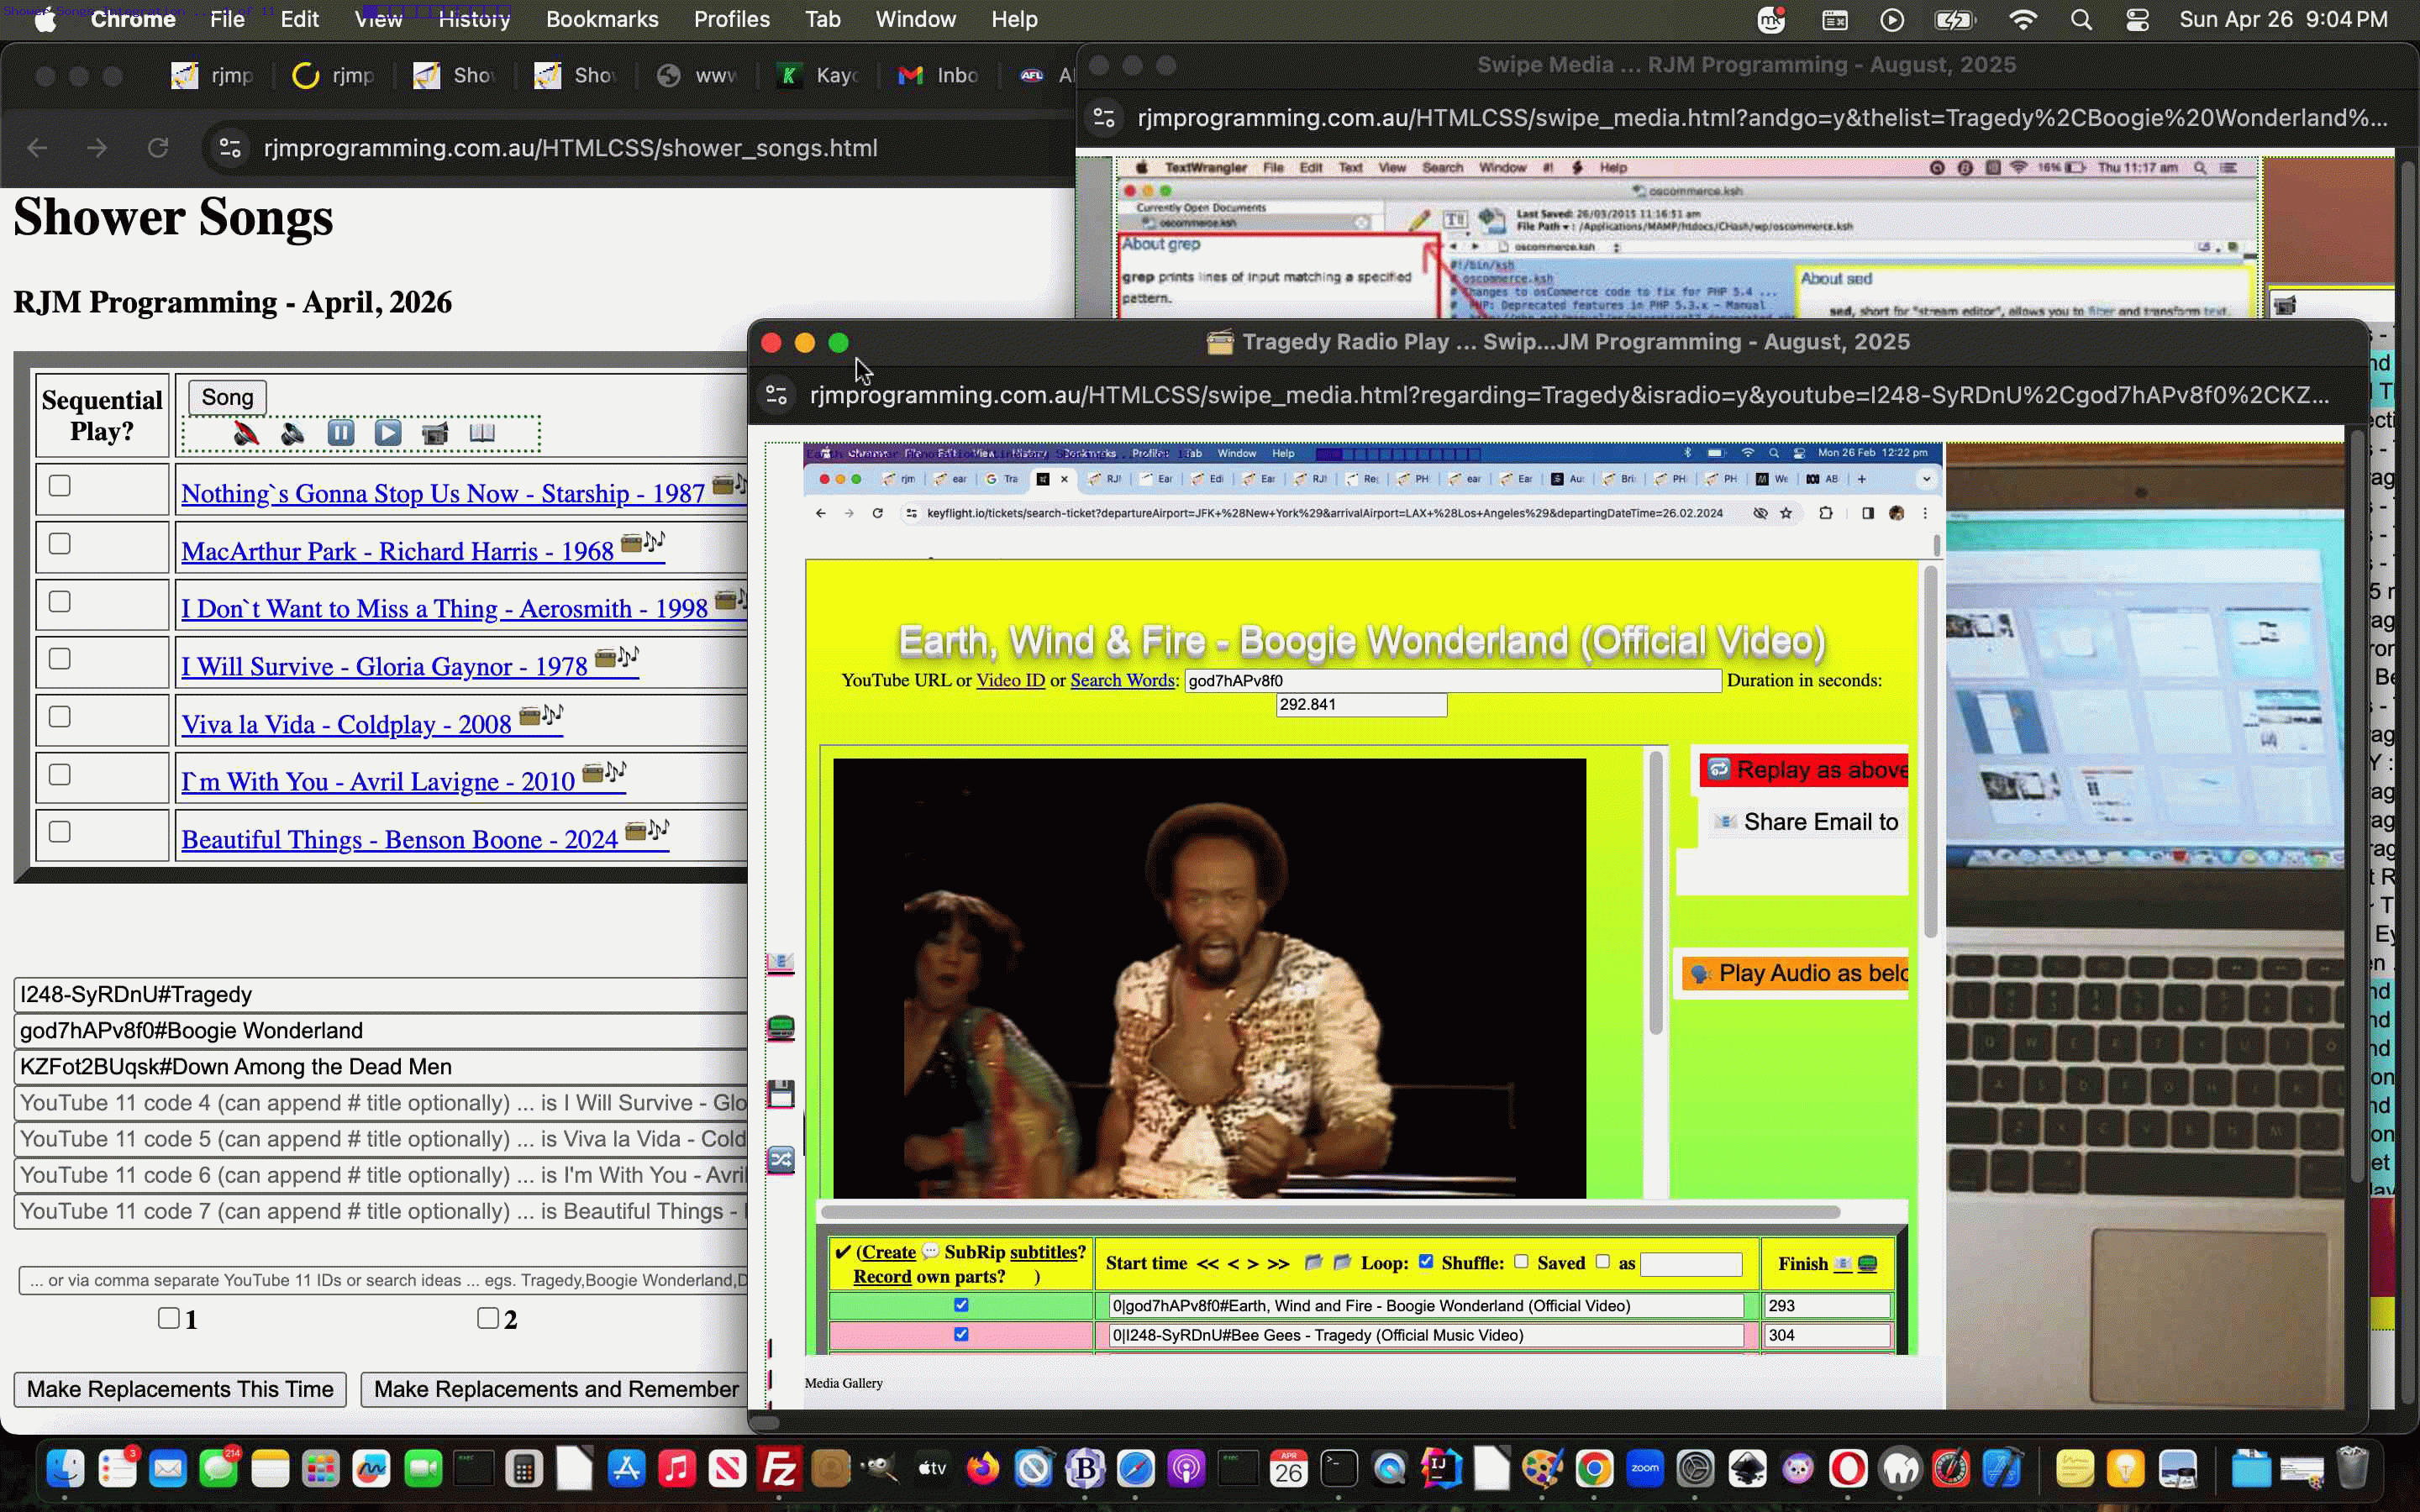Viewport: 2420px width, 1512px height.
Task: Click Make Replacements This Time button
Action: point(180,1389)
